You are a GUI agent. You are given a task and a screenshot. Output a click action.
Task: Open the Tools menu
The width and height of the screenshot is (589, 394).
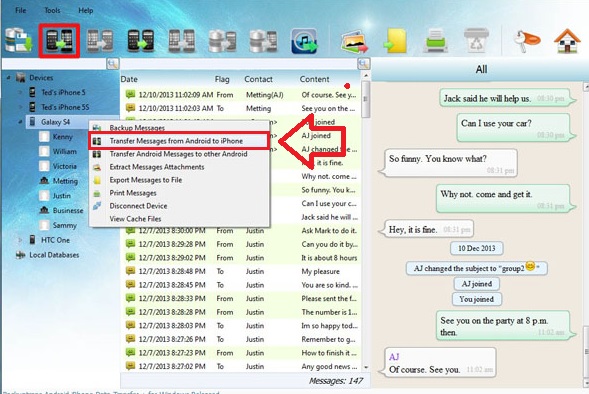click(x=52, y=10)
